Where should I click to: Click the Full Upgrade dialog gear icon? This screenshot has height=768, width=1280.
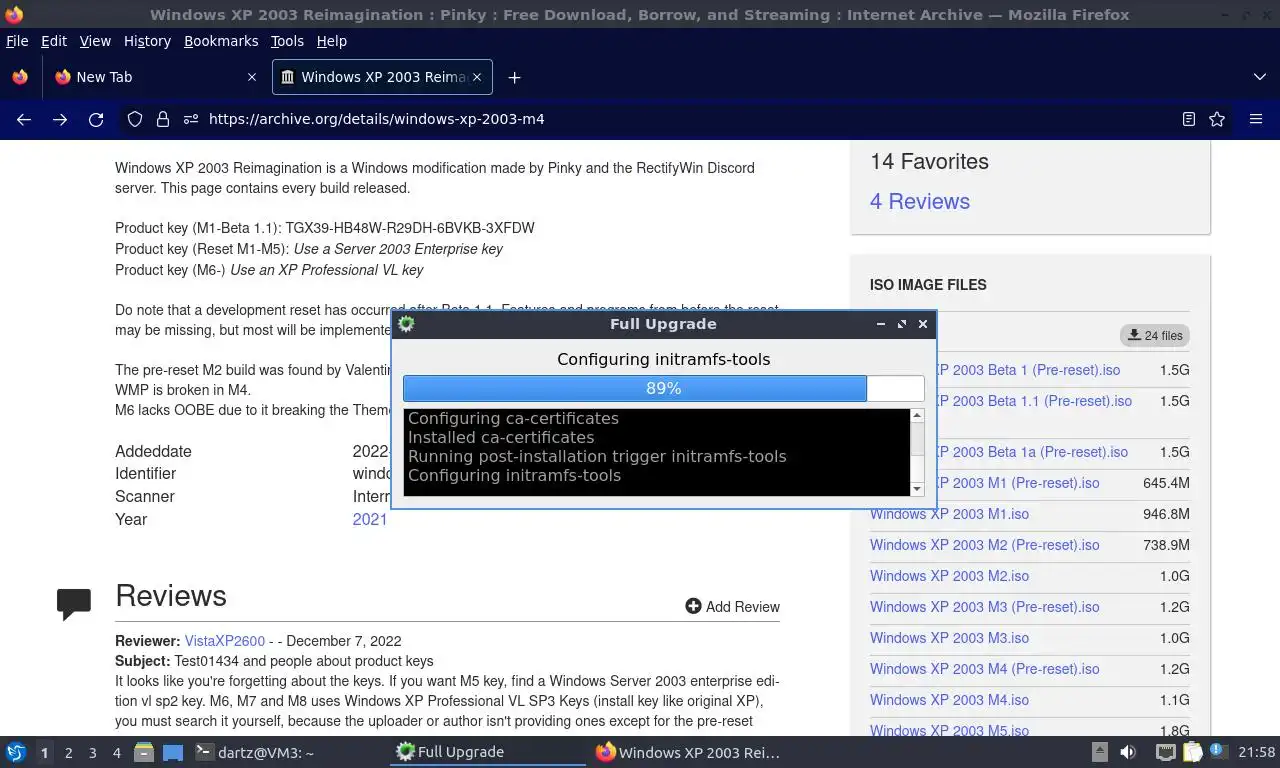point(406,324)
